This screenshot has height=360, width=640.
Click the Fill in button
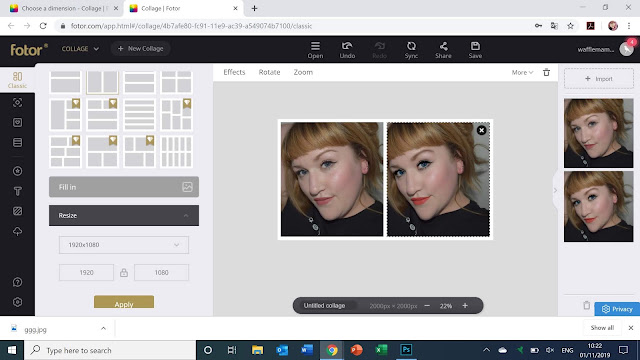coord(124,187)
